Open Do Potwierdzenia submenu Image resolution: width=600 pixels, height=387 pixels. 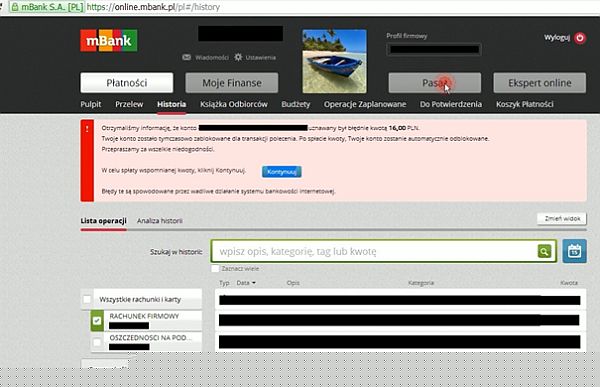point(451,104)
